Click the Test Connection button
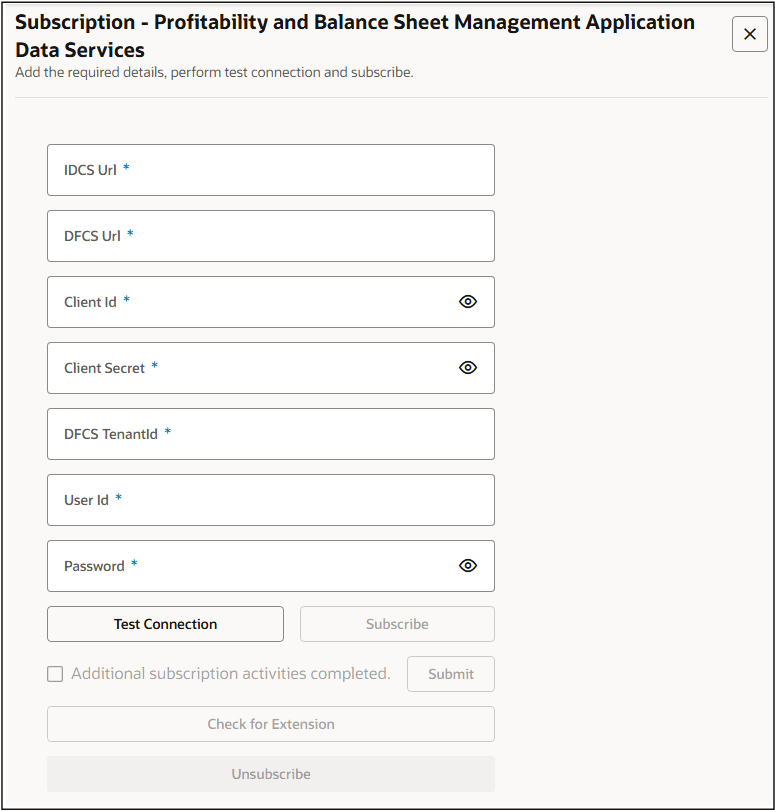This screenshot has width=775, height=812. [x=165, y=624]
